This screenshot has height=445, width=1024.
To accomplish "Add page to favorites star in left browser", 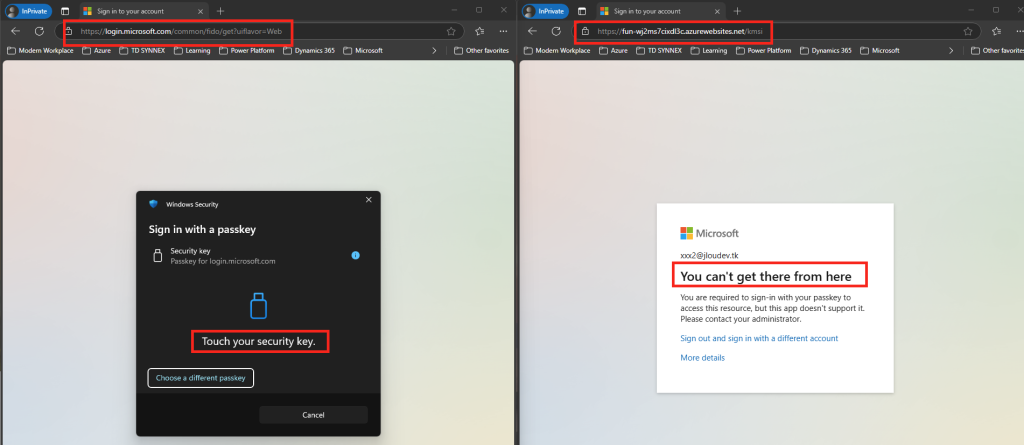I will [451, 31].
